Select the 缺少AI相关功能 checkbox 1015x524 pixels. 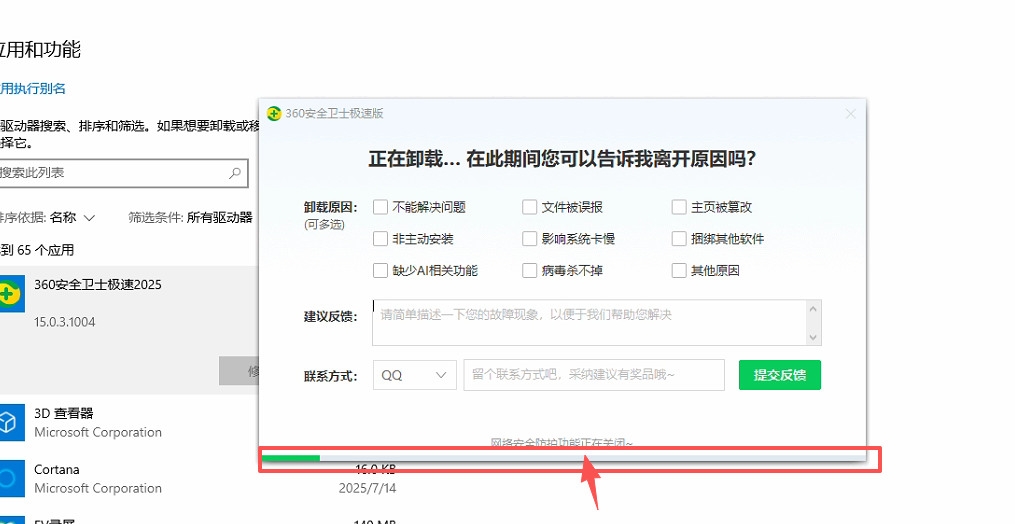tap(380, 271)
